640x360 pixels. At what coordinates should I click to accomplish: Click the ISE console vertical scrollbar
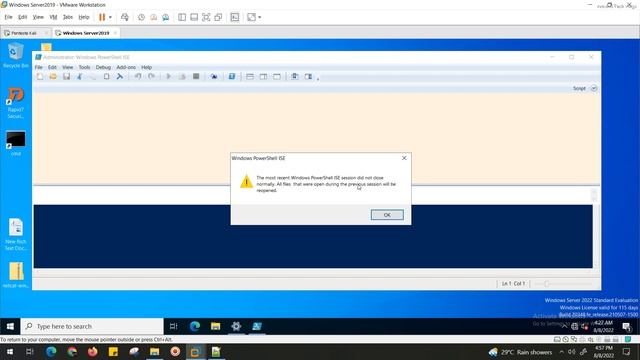click(x=595, y=236)
